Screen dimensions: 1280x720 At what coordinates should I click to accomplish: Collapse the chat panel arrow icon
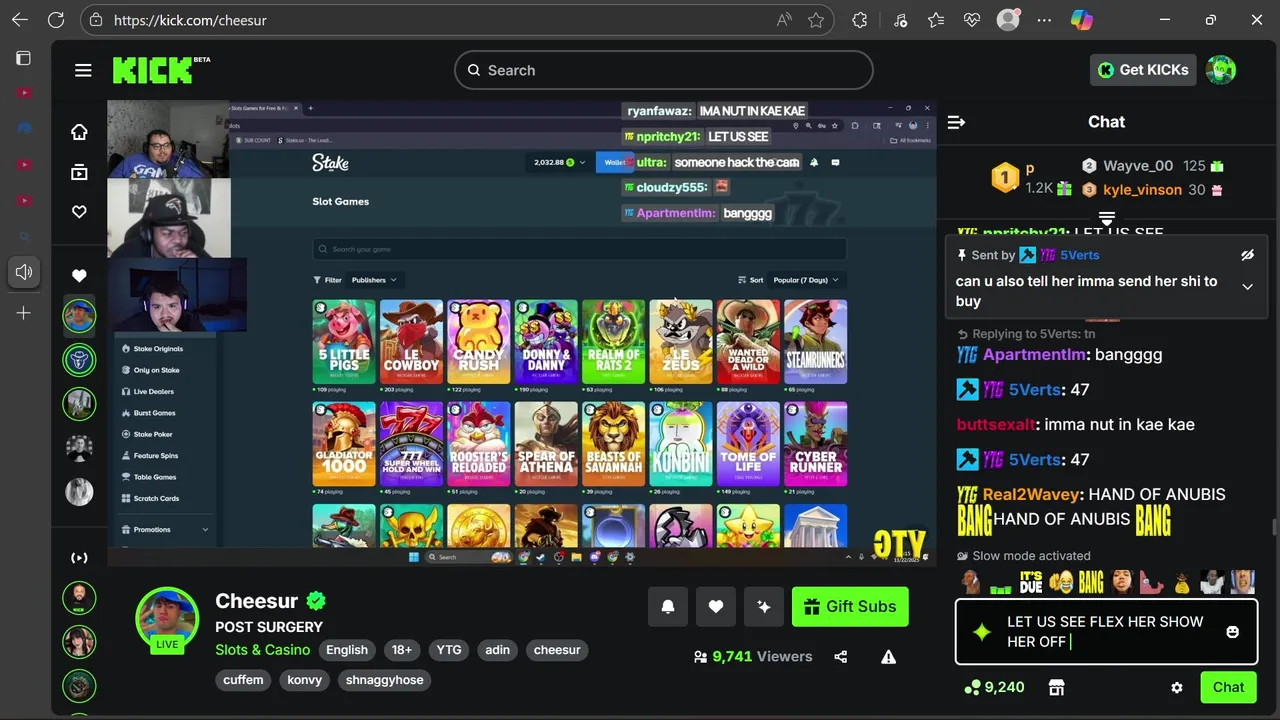[956, 122]
